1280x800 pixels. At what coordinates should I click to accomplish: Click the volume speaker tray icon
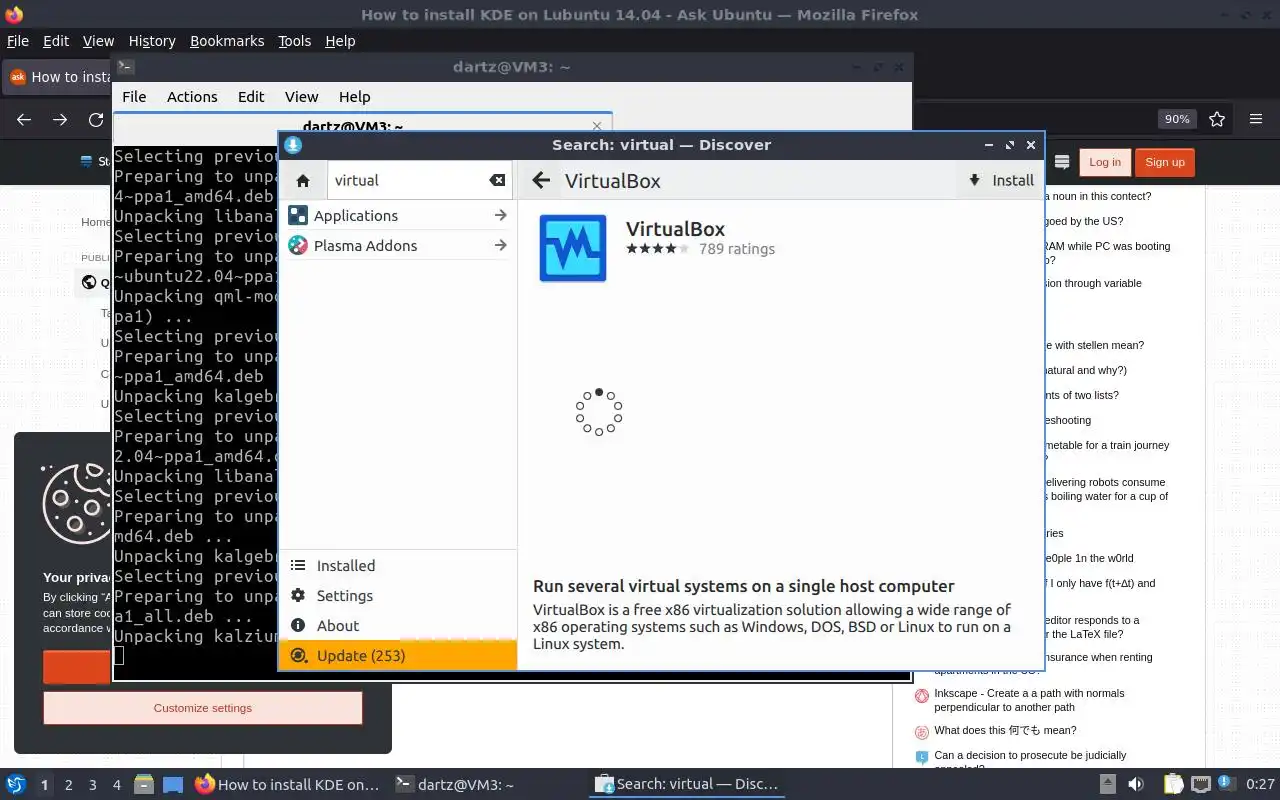[1135, 784]
